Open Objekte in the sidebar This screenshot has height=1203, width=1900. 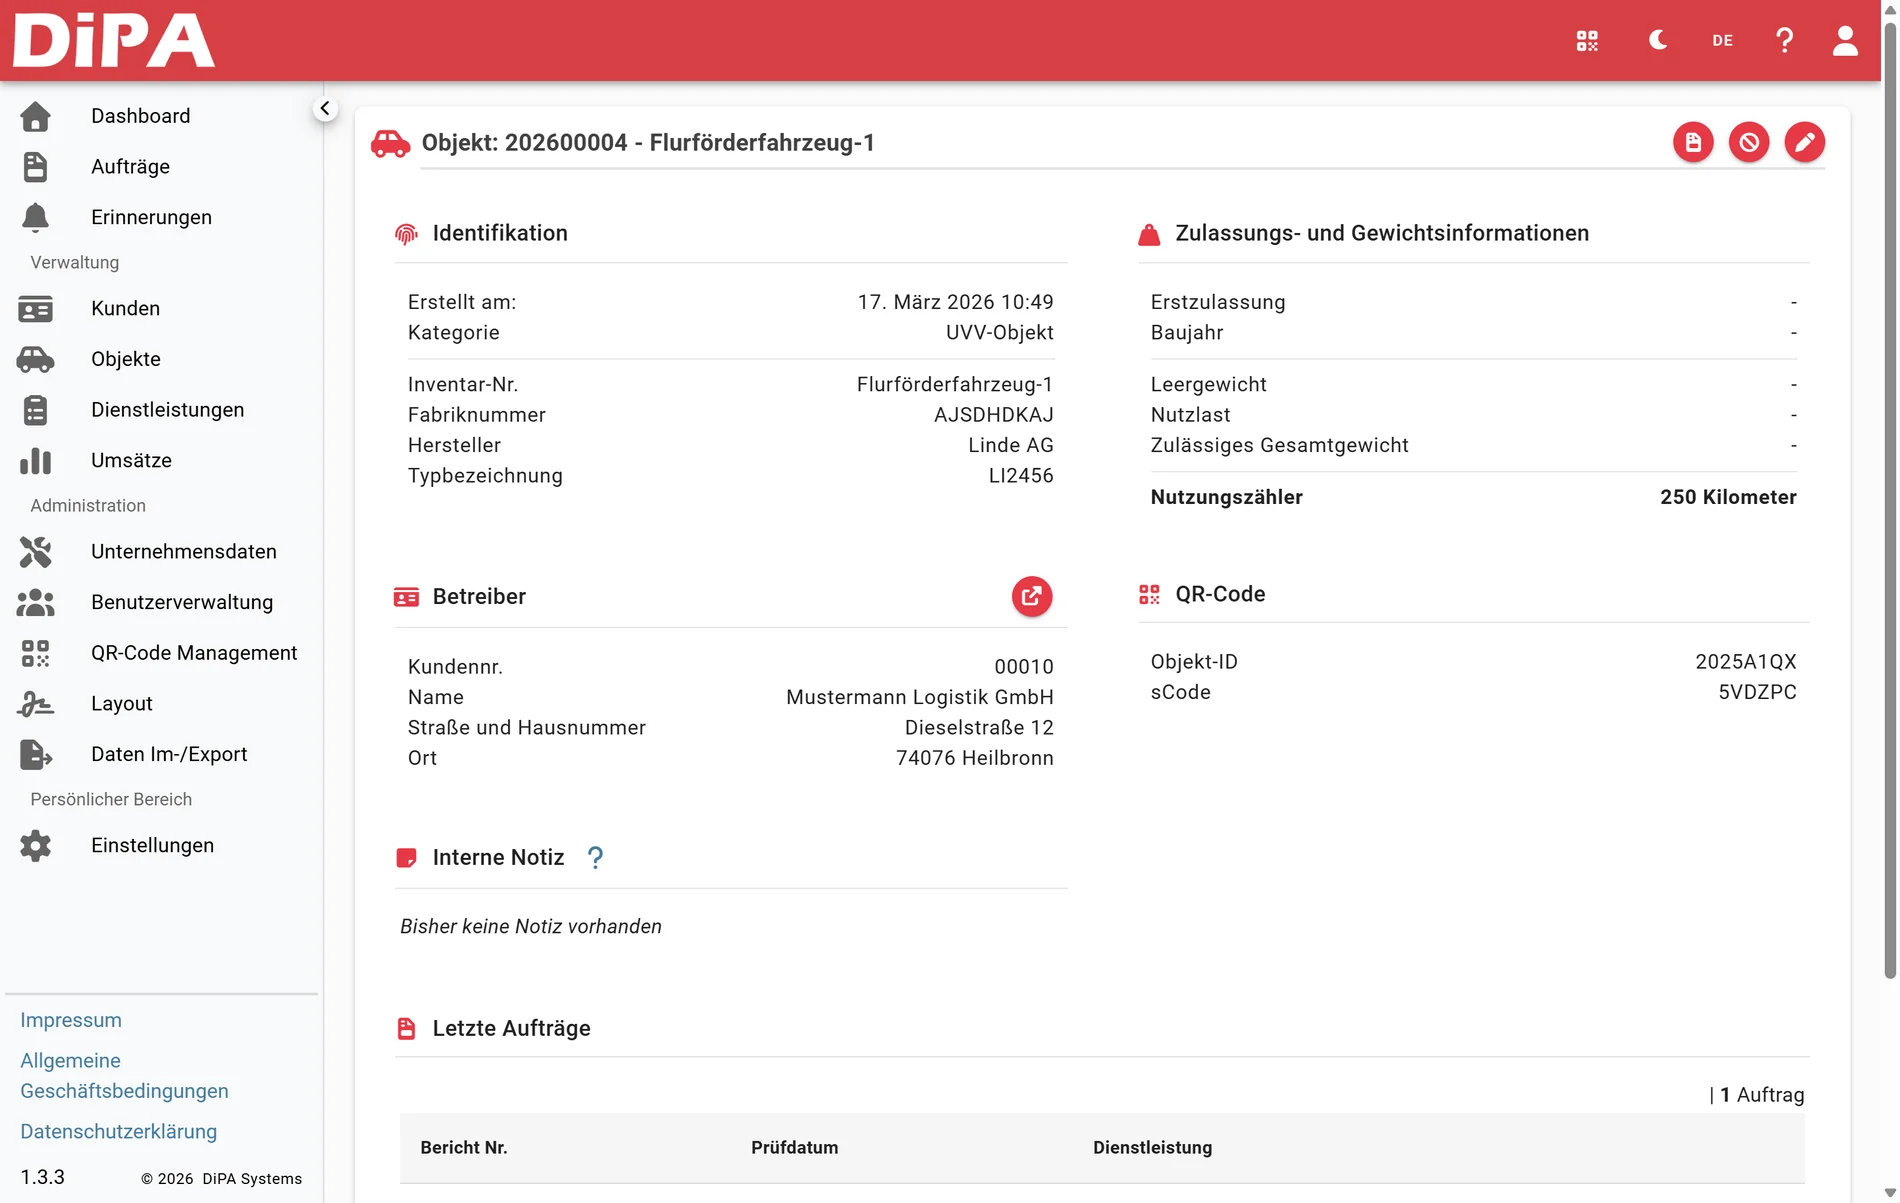125,360
